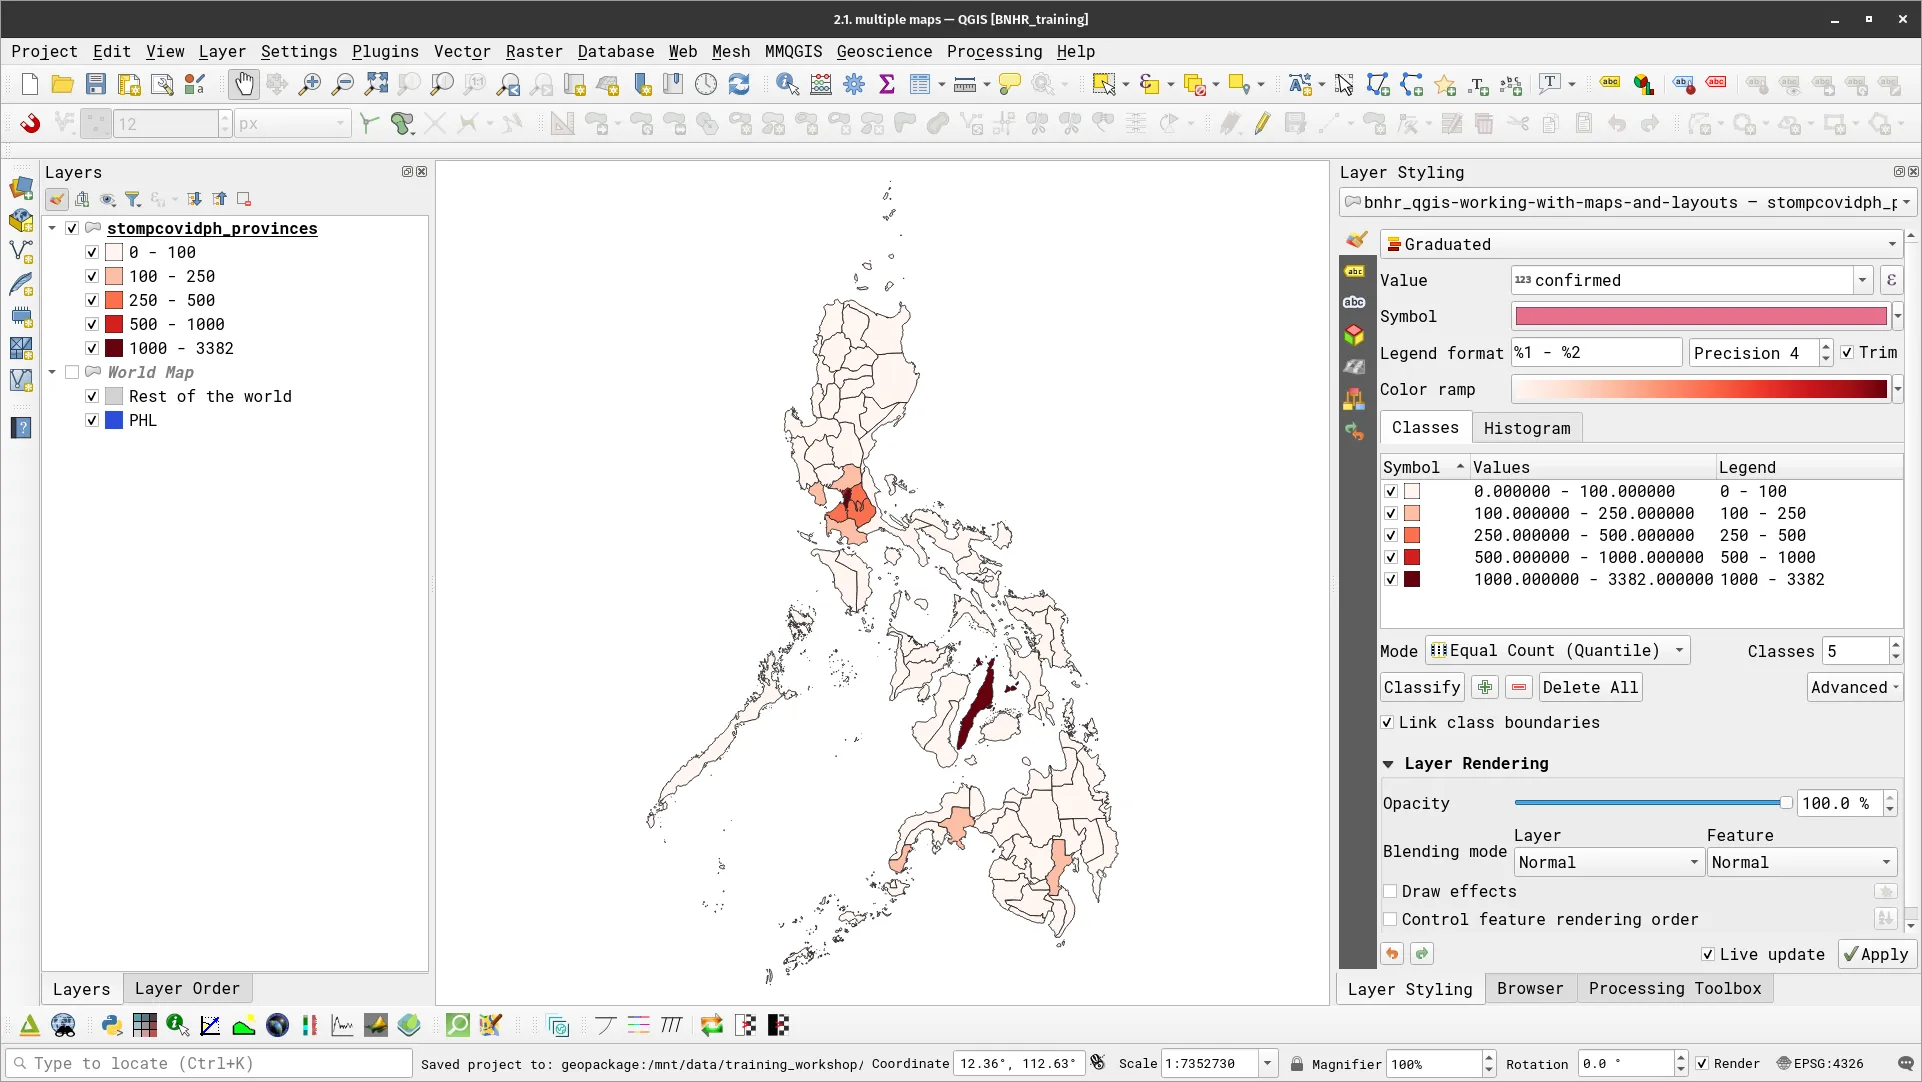Open the Mode dropdown showing Equal Count
Image resolution: width=1922 pixels, height=1082 pixels.
click(x=1555, y=650)
